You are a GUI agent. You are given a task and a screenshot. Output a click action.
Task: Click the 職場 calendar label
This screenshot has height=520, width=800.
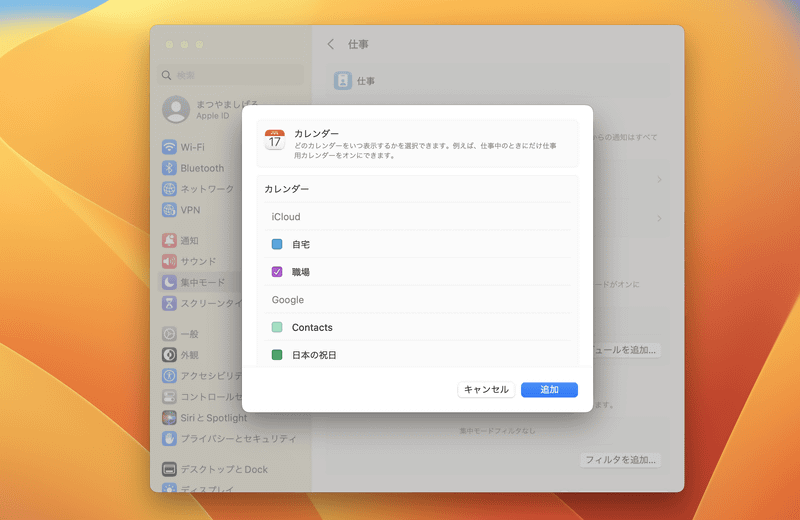click(x=301, y=272)
